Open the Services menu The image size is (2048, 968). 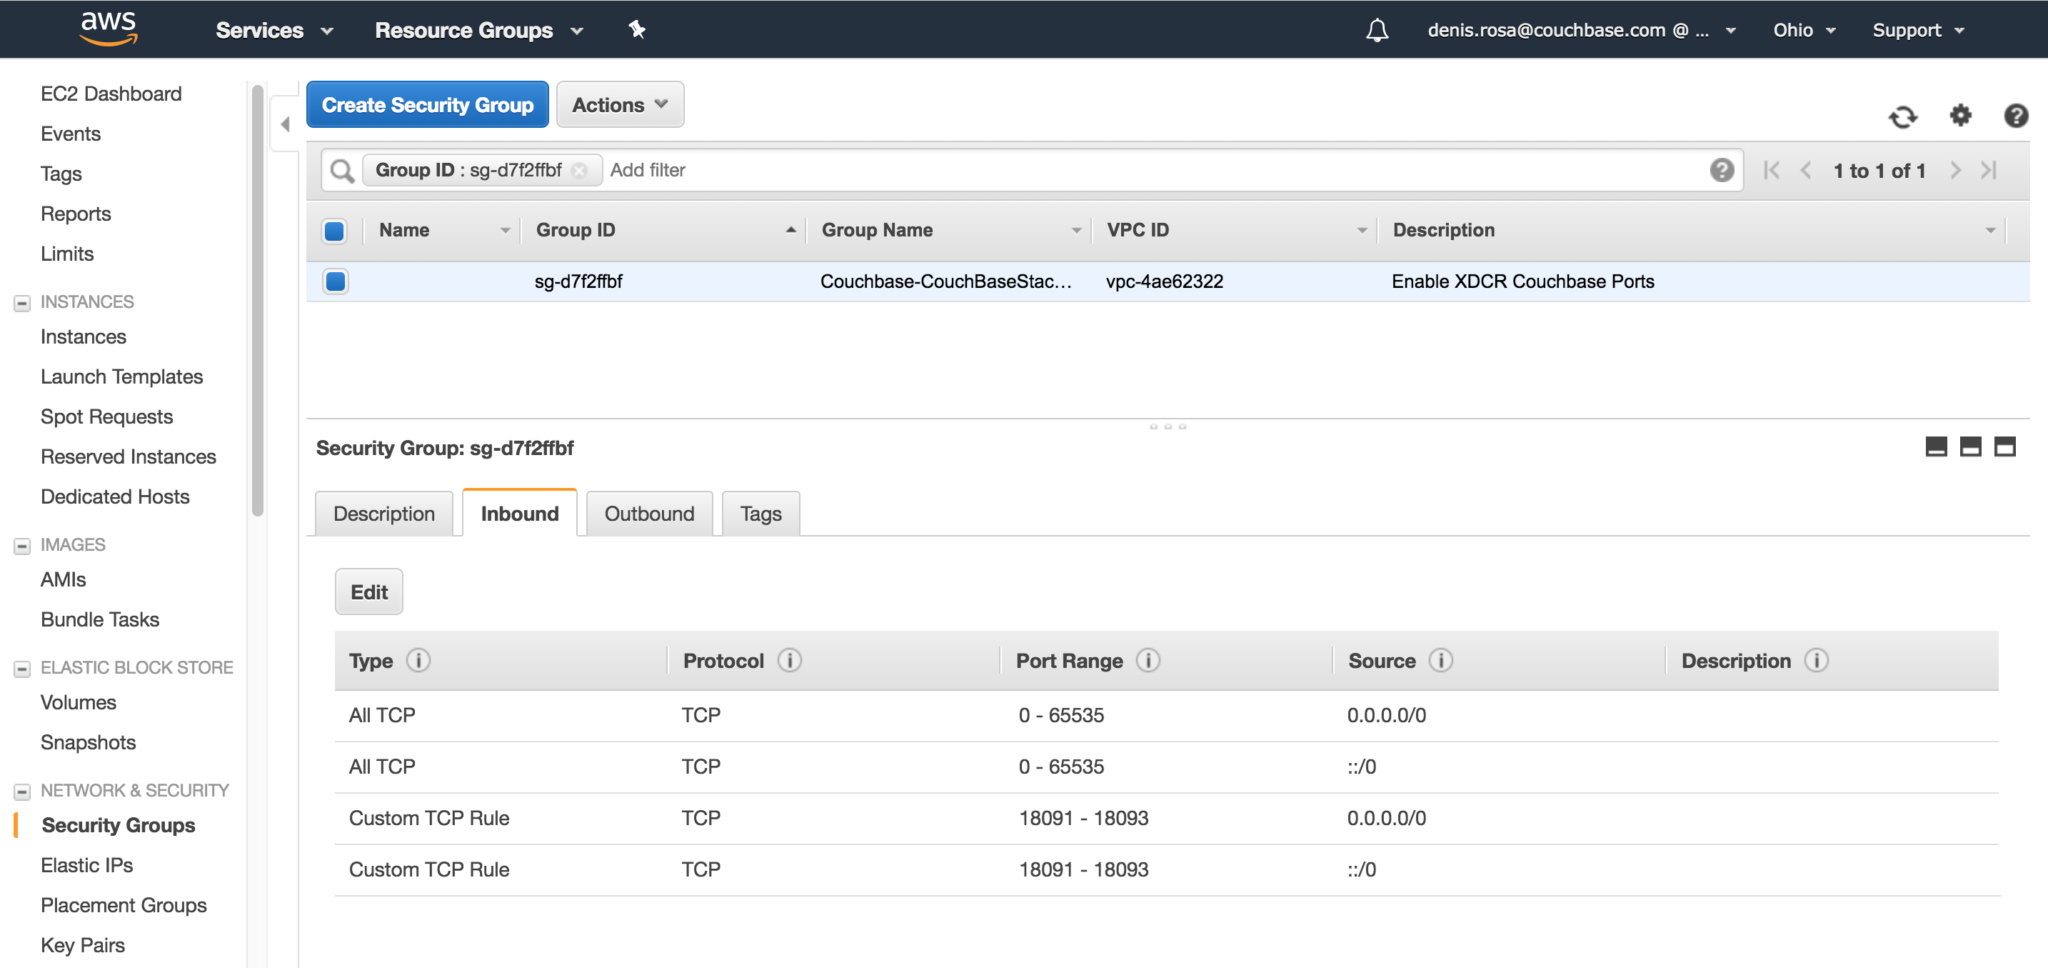click(x=272, y=29)
